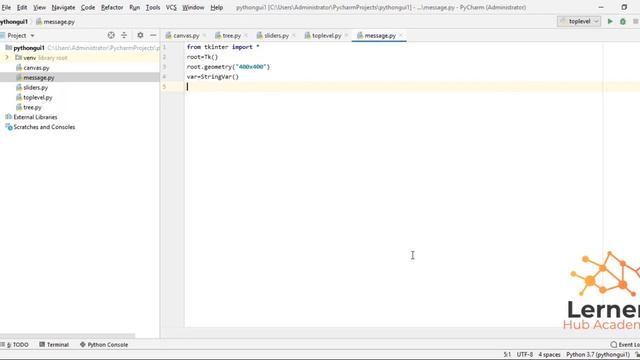Close the tree.py tab
640x360 pixels.
pos(246,36)
